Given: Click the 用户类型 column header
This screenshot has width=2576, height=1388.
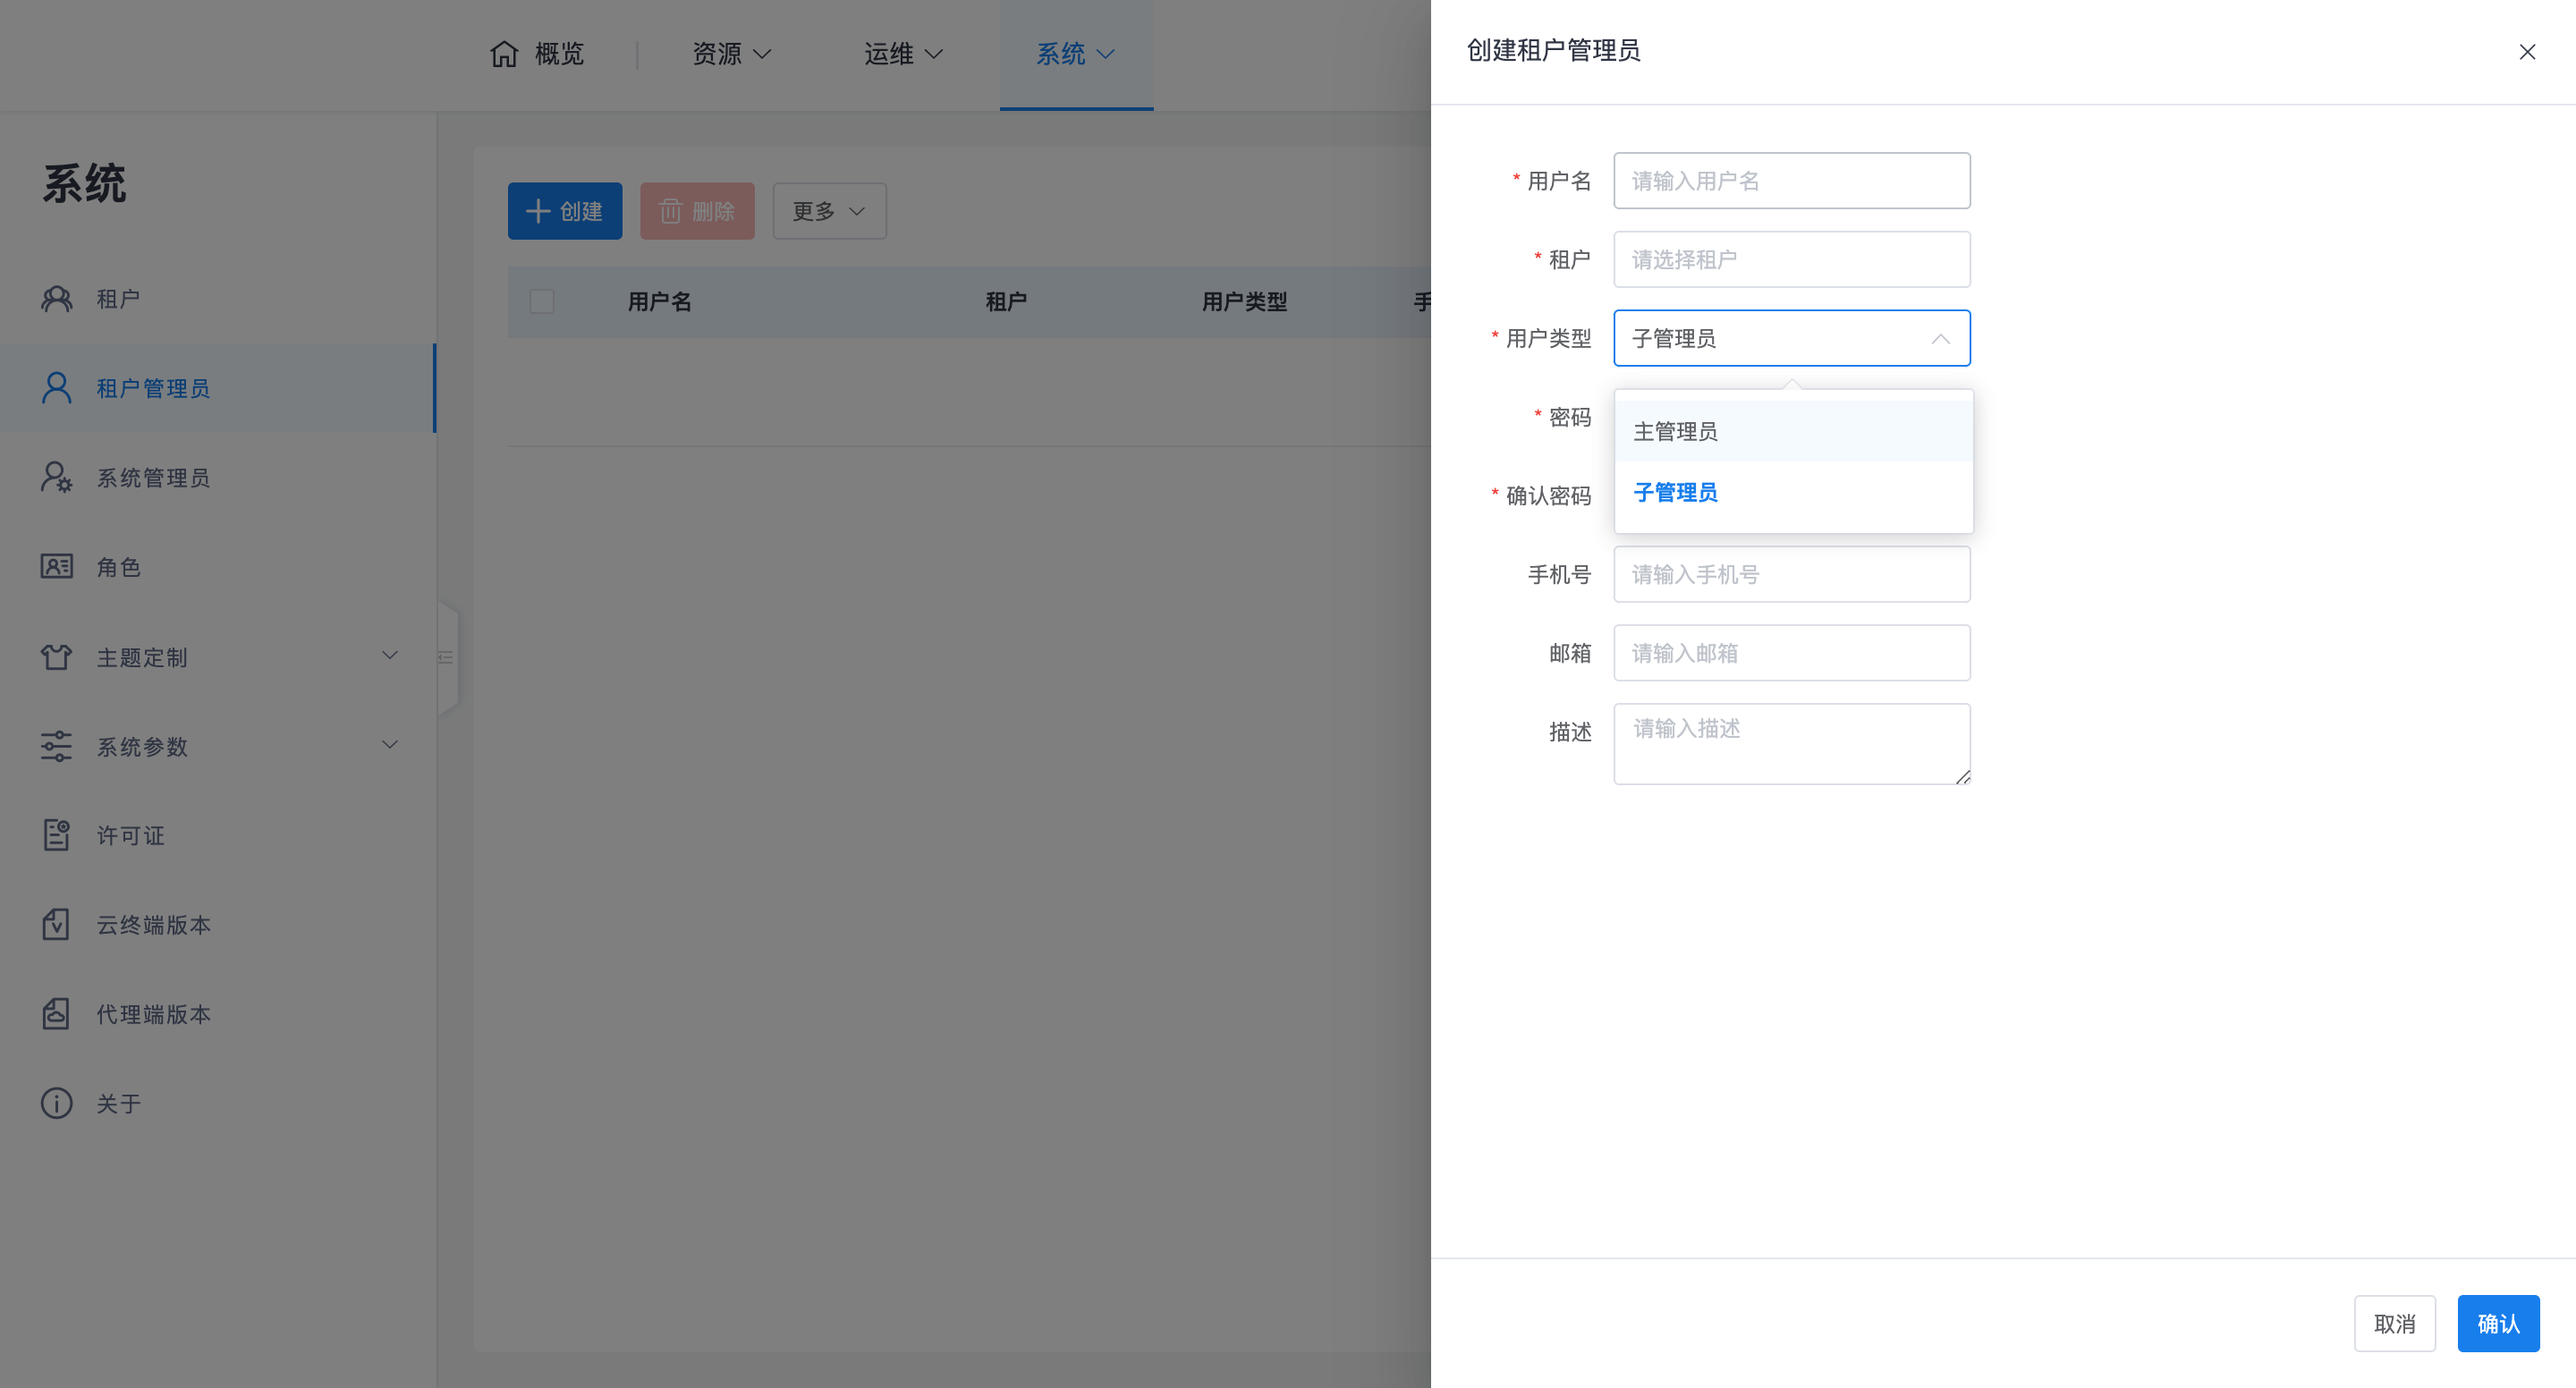Looking at the screenshot, I should (x=1244, y=302).
